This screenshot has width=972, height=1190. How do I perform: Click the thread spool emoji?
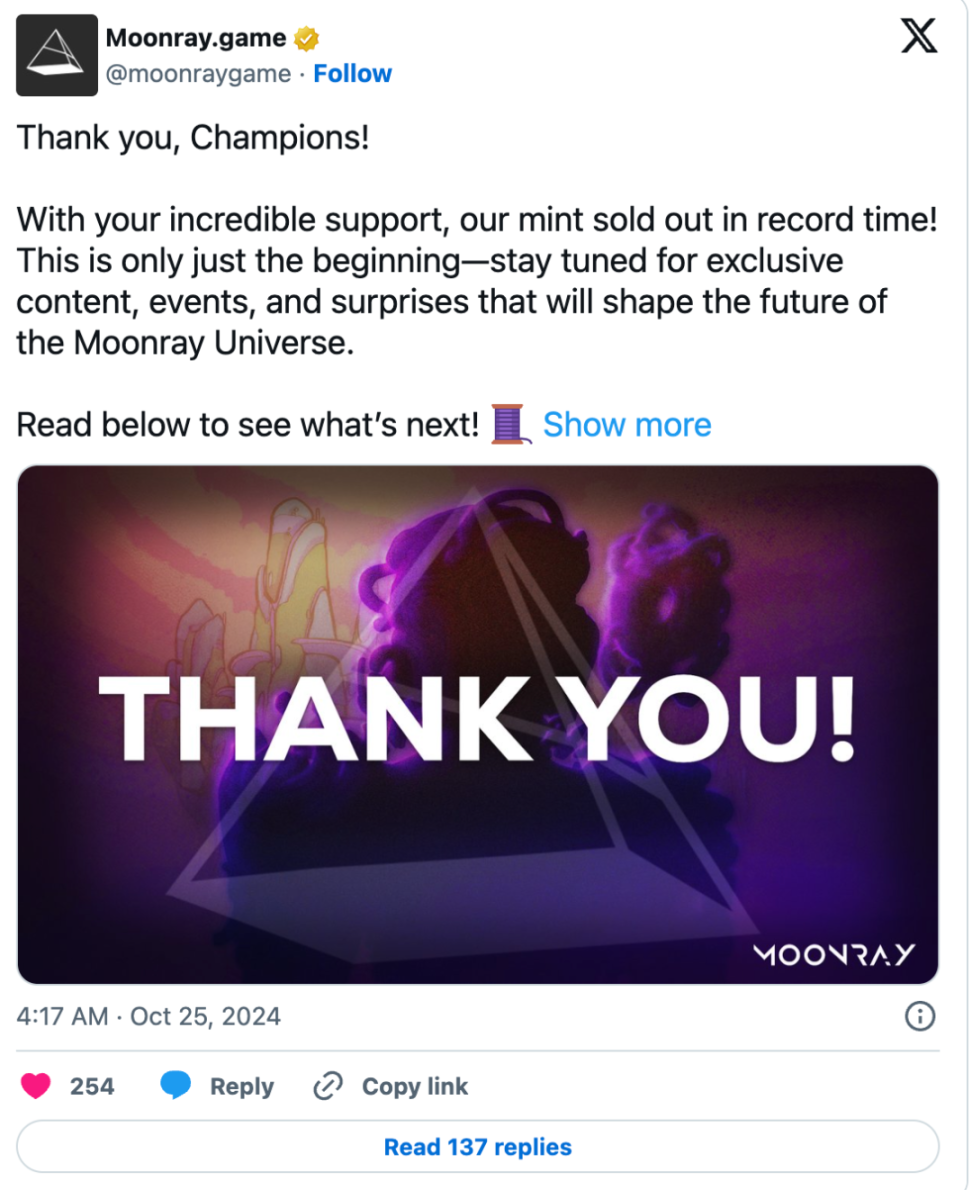tap(508, 424)
